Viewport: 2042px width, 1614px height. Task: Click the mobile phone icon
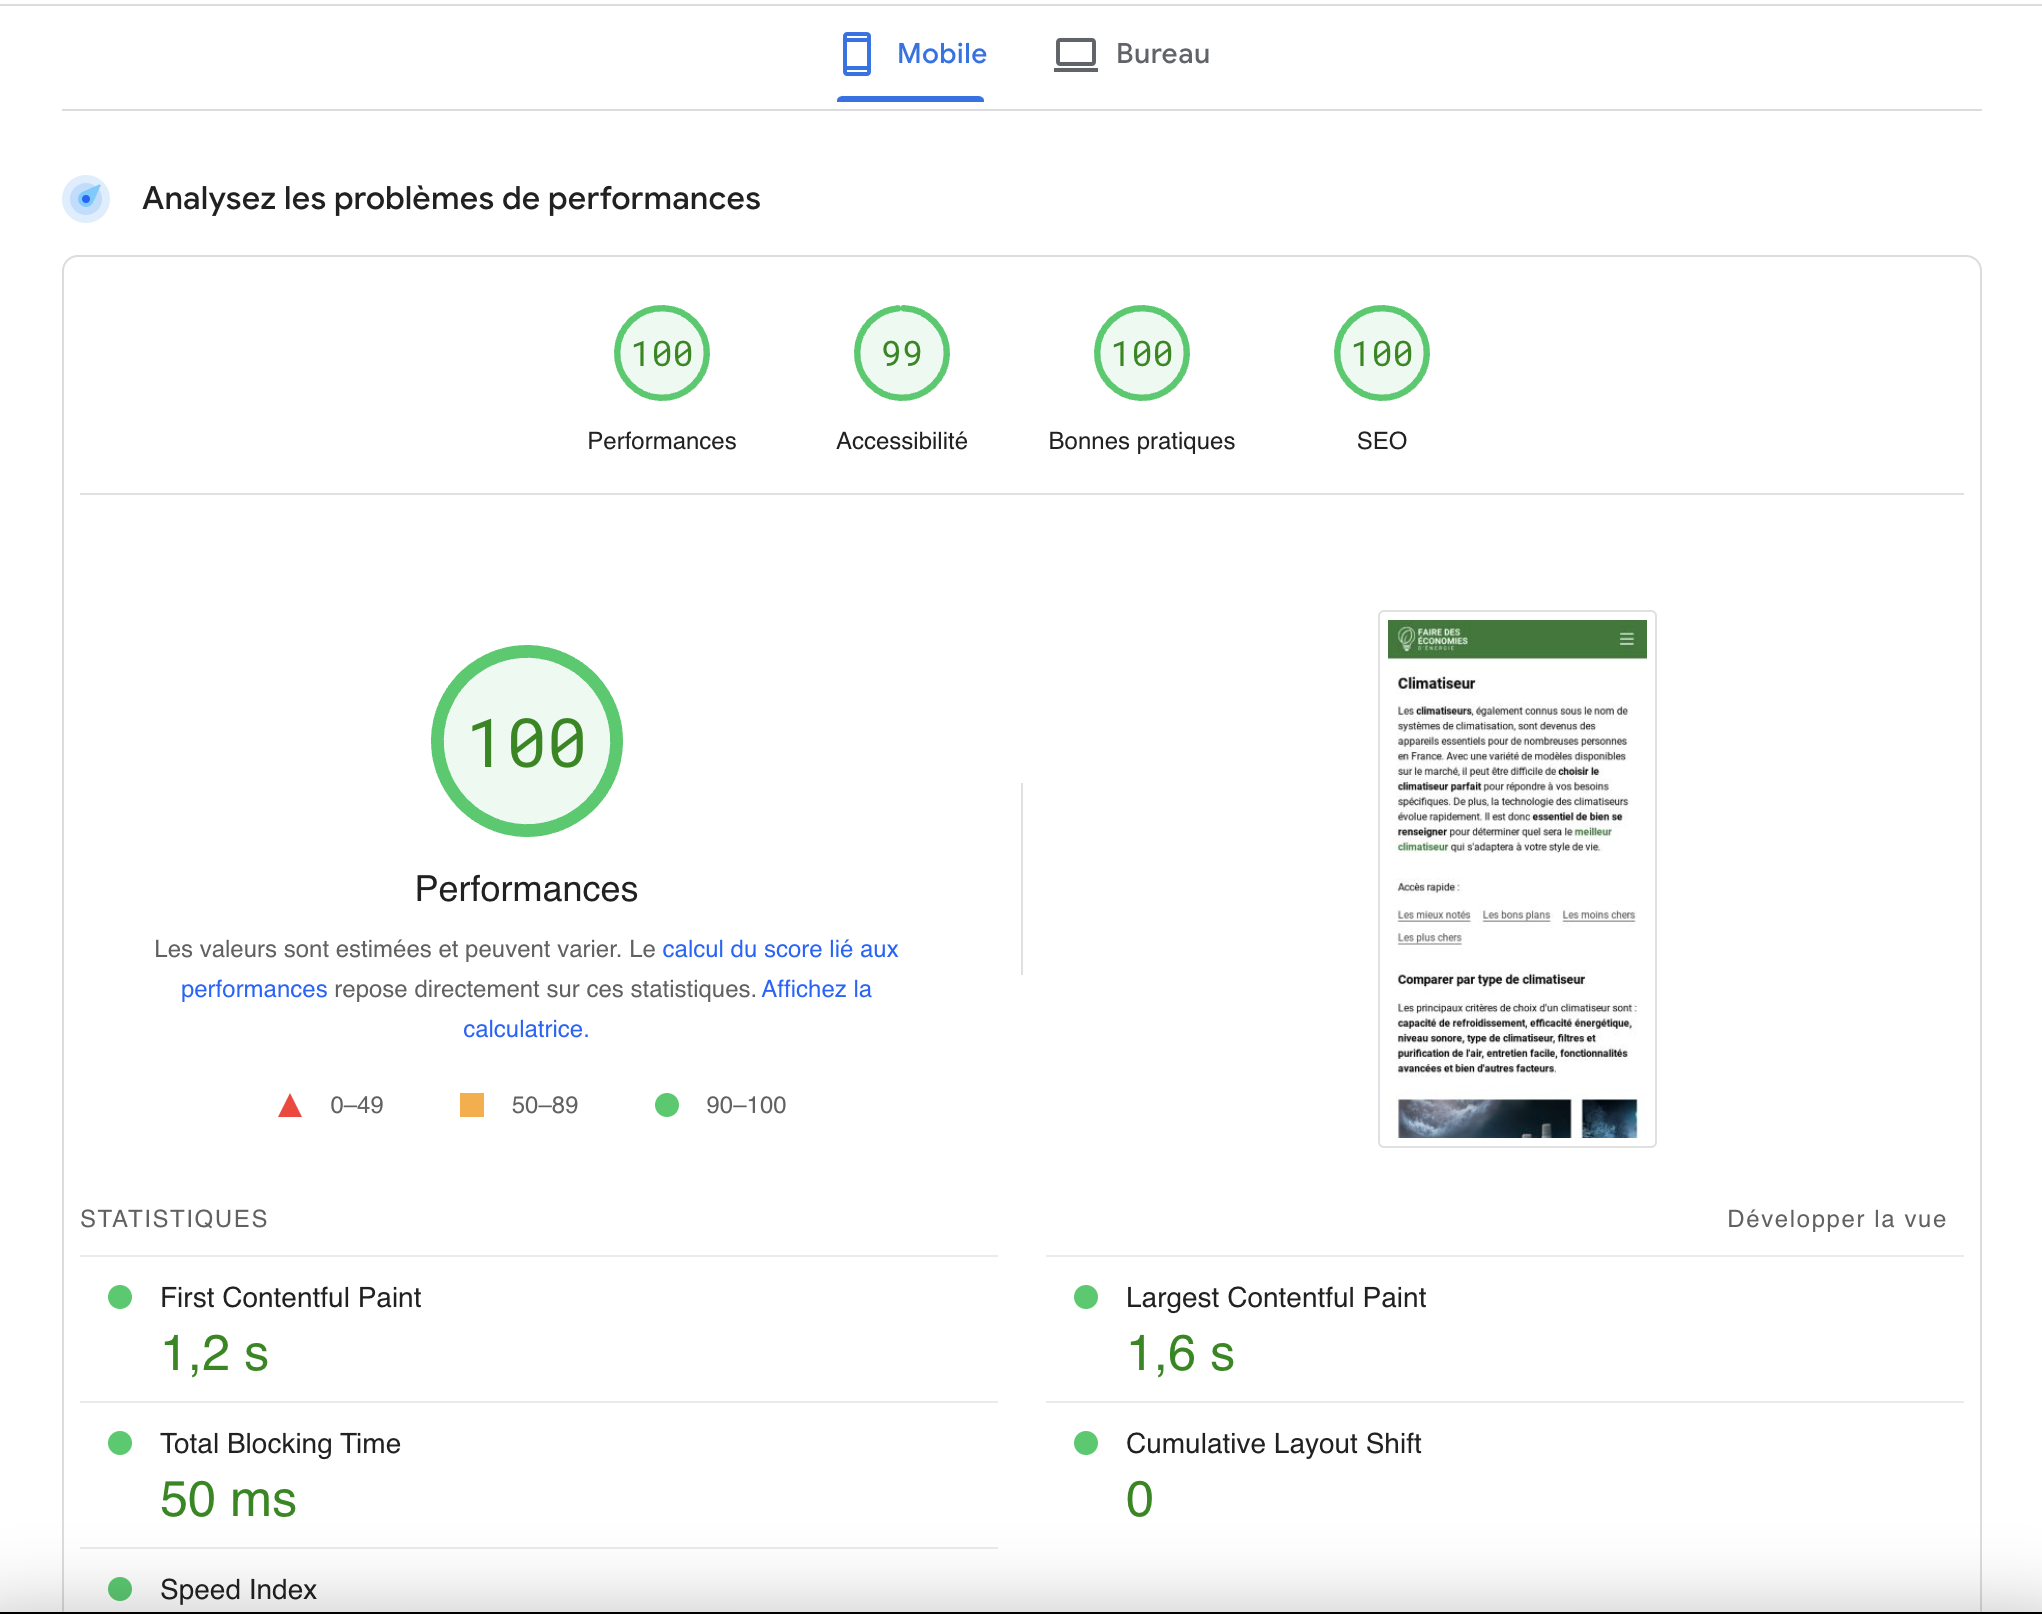pyautogui.click(x=857, y=54)
